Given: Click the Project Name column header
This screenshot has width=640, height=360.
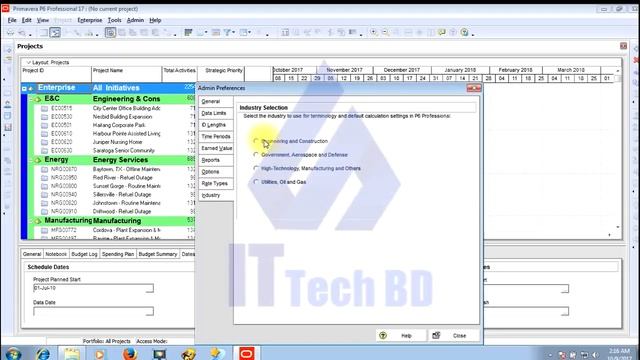Looking at the screenshot, I should point(127,74).
